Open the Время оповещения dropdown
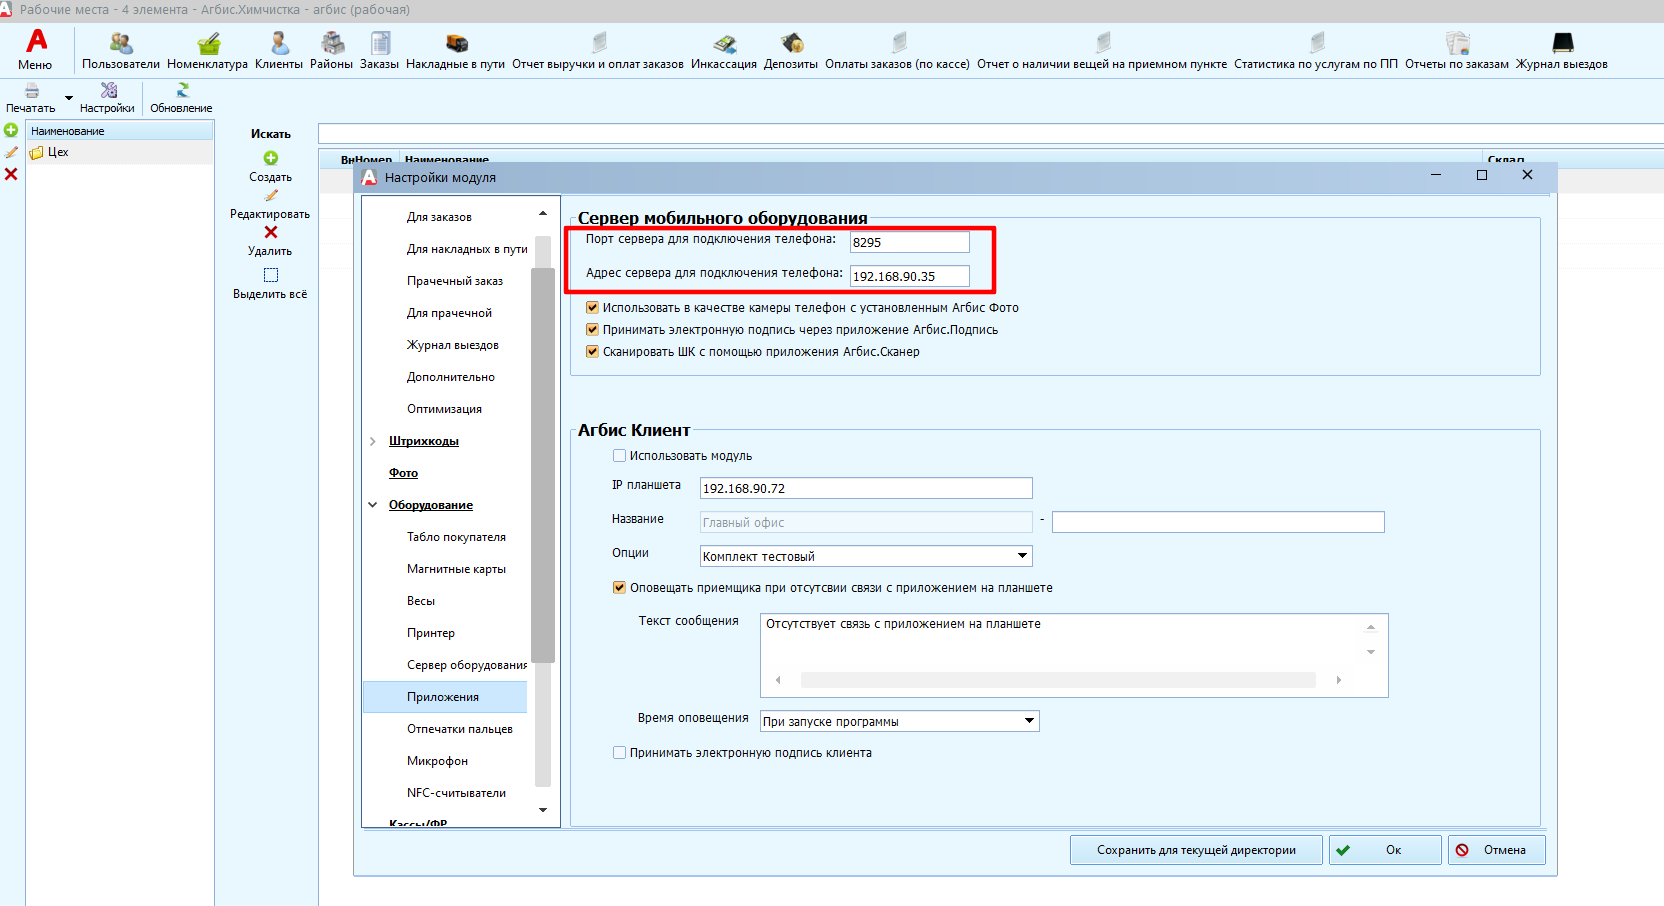Image resolution: width=1664 pixels, height=906 pixels. (x=900, y=721)
